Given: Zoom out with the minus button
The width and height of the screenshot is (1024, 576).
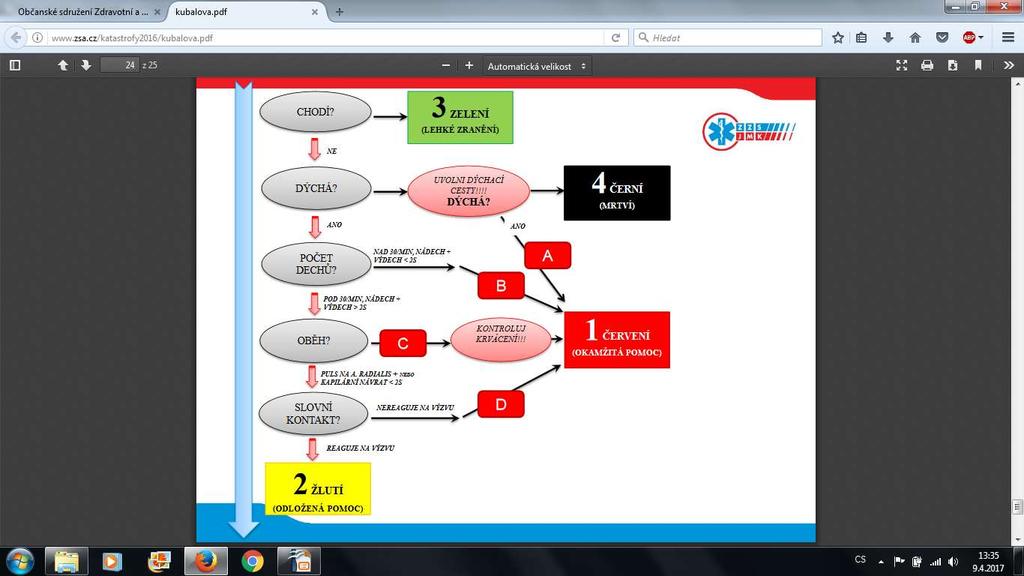Looking at the screenshot, I should pyautogui.click(x=446, y=65).
